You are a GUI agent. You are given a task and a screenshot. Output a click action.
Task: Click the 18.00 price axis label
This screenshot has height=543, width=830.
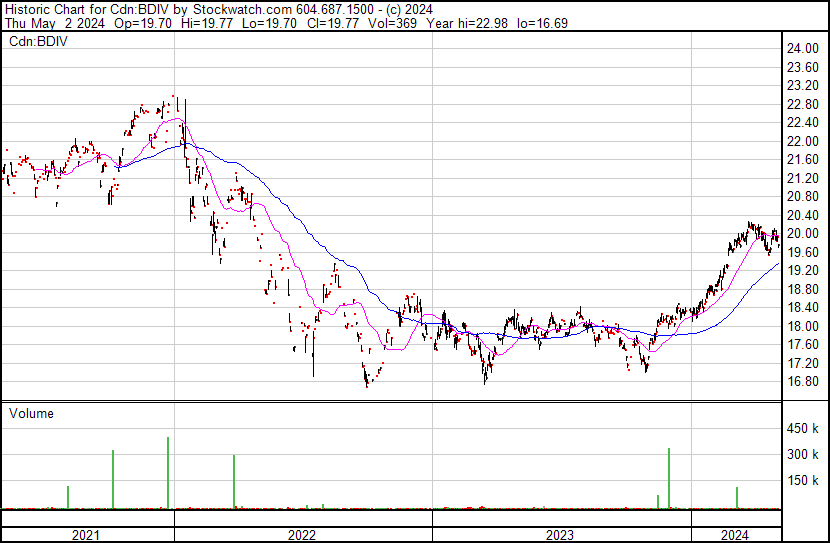coord(803,326)
